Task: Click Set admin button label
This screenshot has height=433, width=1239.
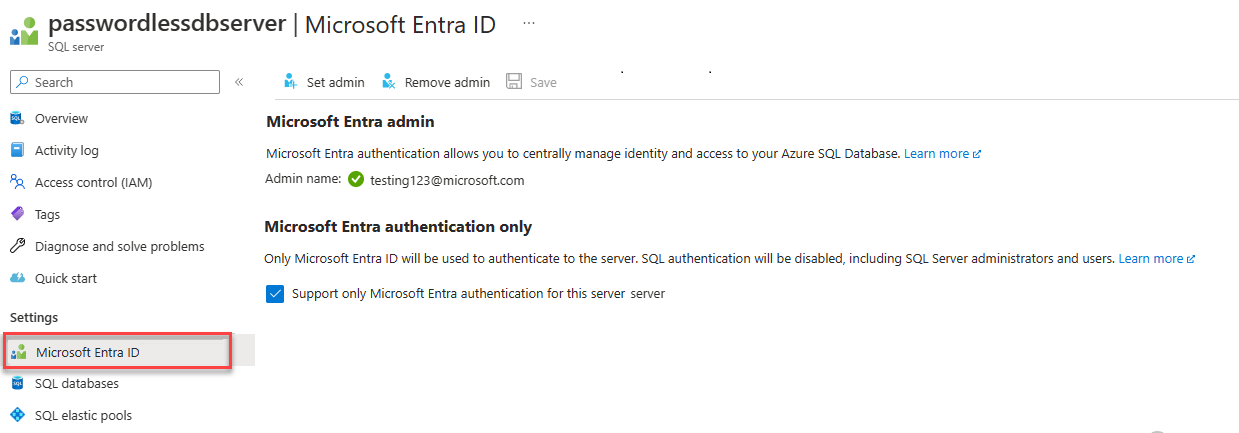Action: pyautogui.click(x=335, y=82)
